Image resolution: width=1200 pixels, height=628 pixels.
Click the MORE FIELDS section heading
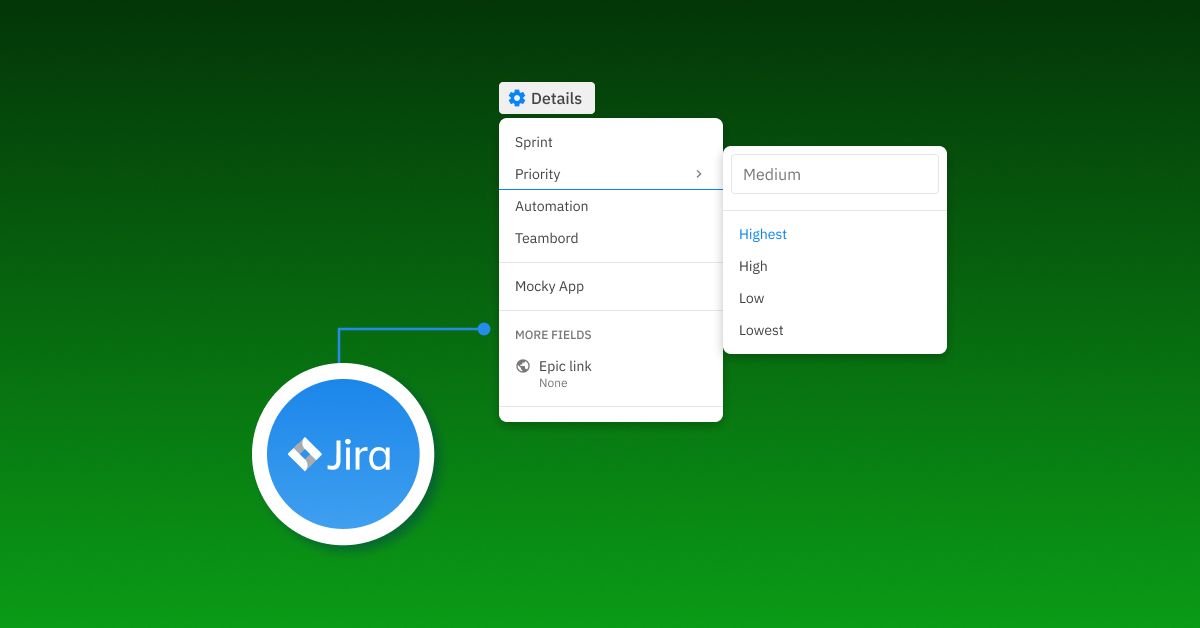[x=553, y=335]
